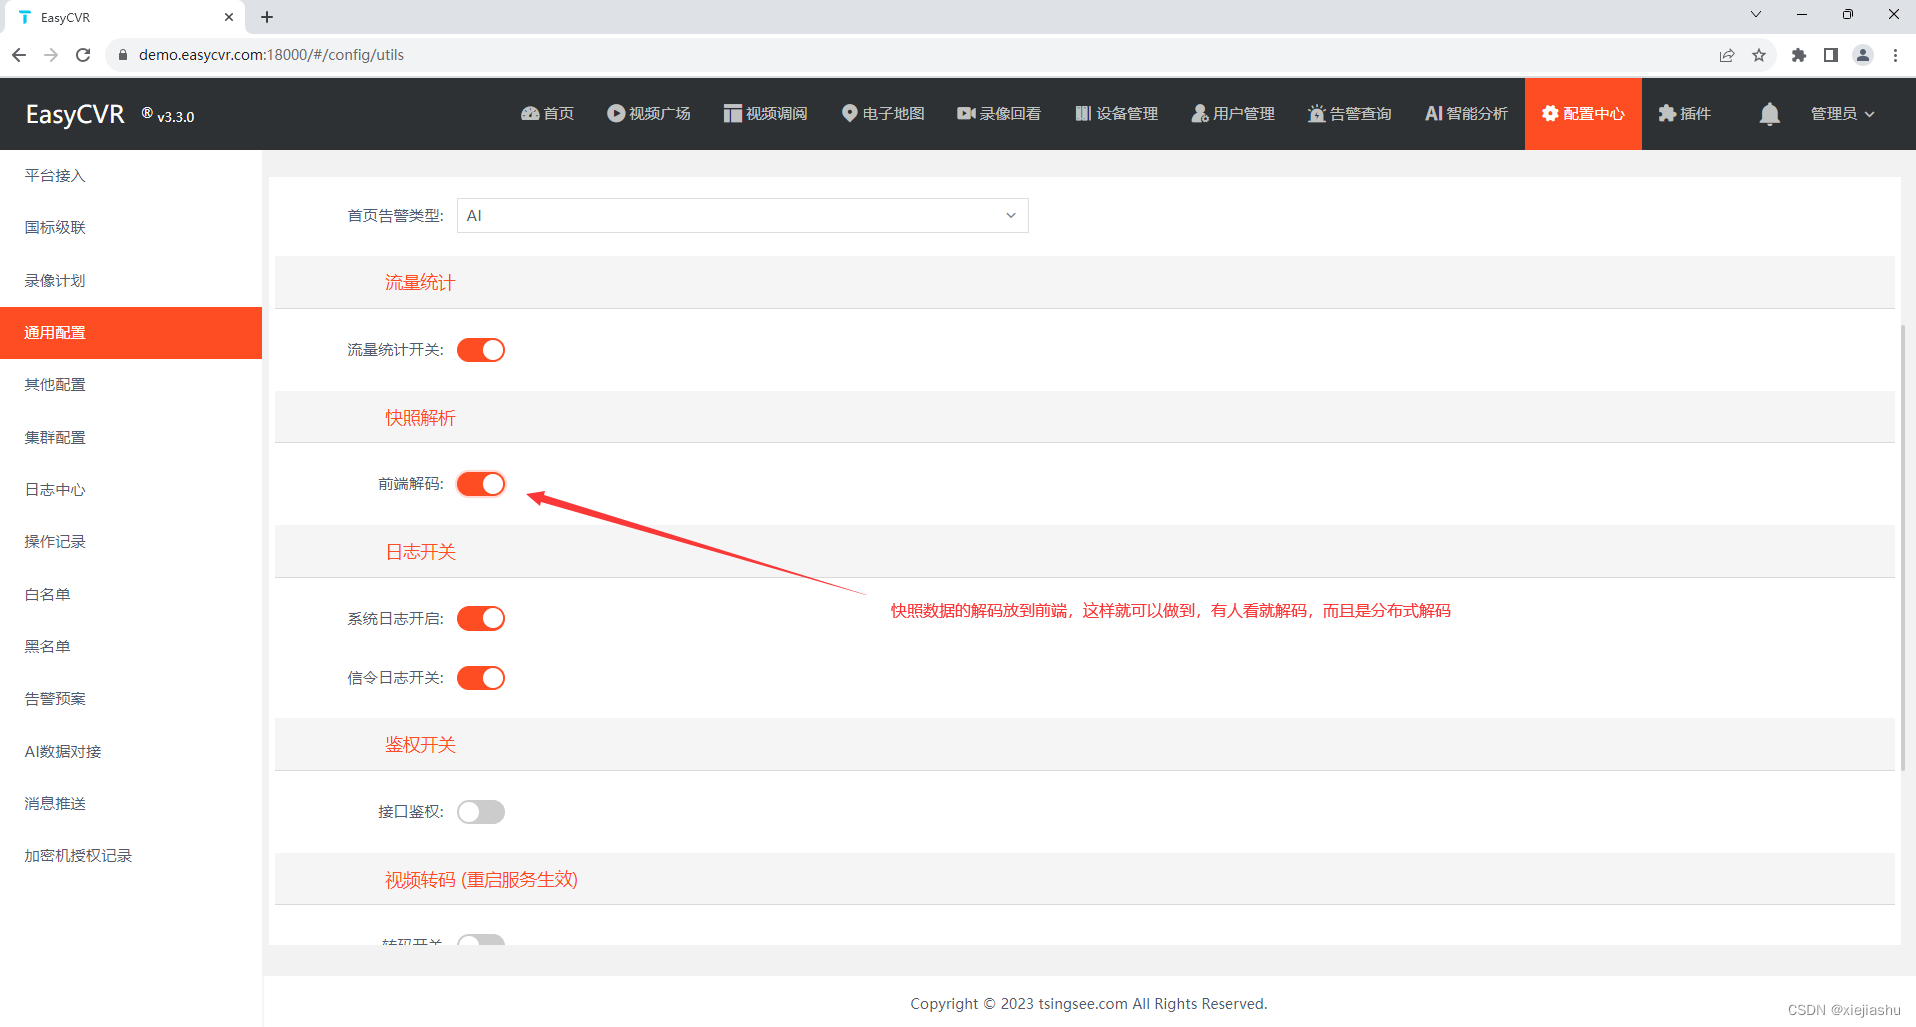Open the tab search chevron in title bar
The image size is (1916, 1027).
point(1755,14)
